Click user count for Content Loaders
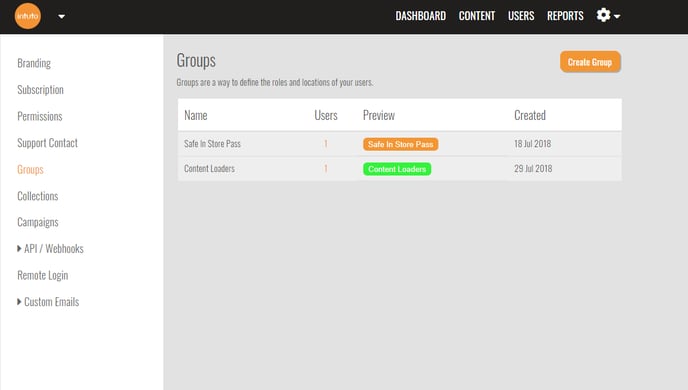Viewport: 688px width, 390px height. [x=326, y=168]
